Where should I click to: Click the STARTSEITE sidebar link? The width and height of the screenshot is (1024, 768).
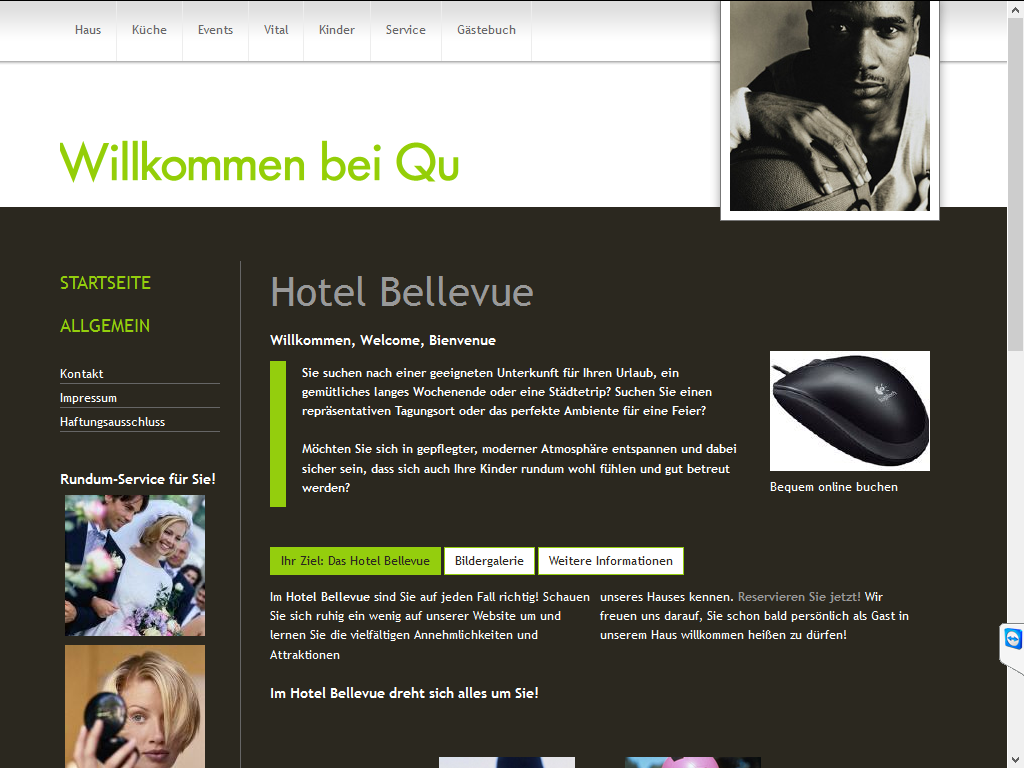[x=105, y=283]
